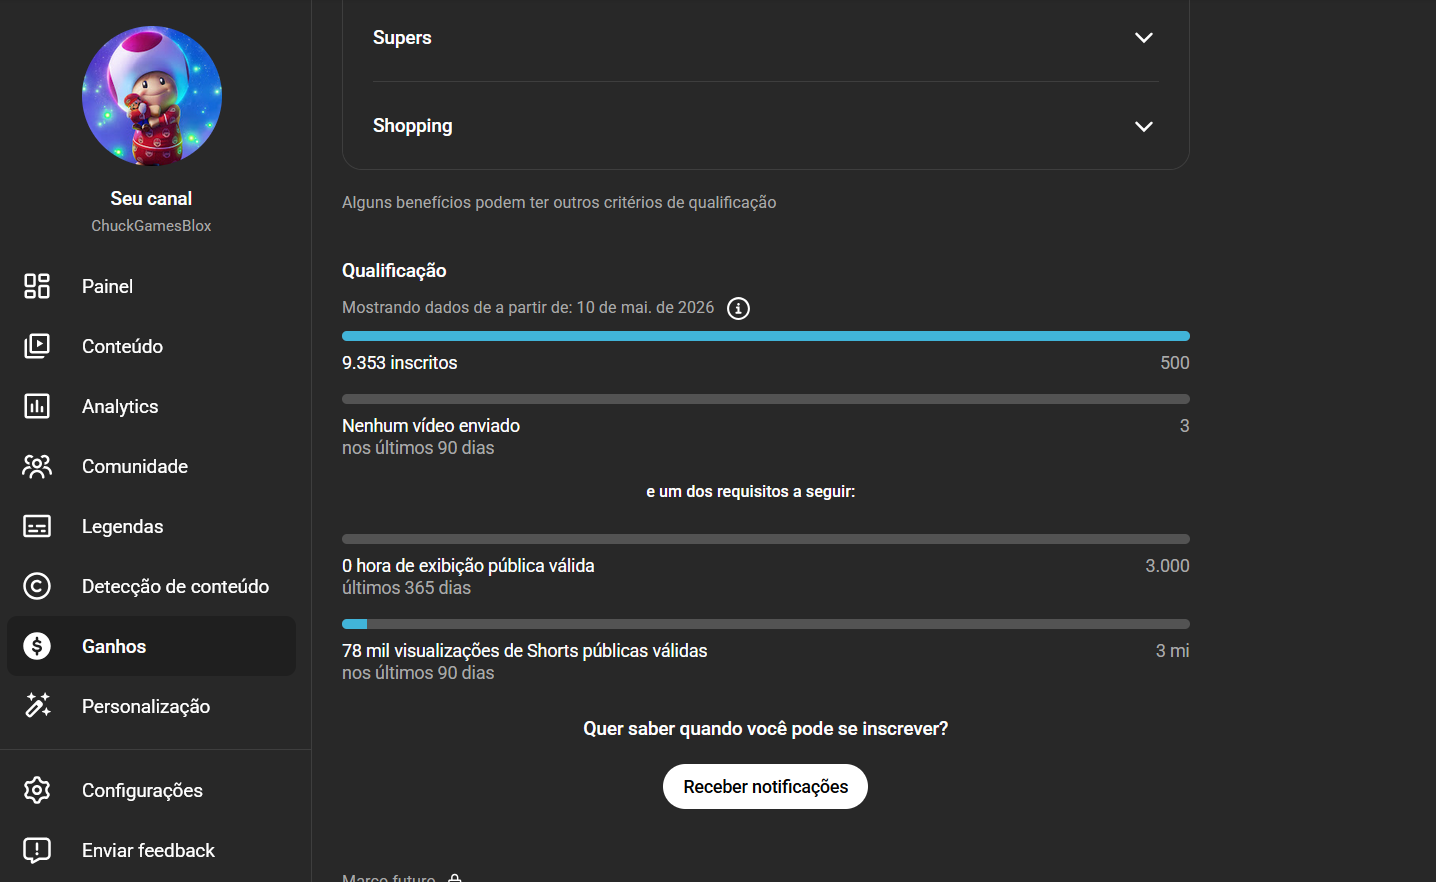The height and width of the screenshot is (882, 1436).
Task: Click the Enviar feedback exclamation icon
Action: coord(37,850)
